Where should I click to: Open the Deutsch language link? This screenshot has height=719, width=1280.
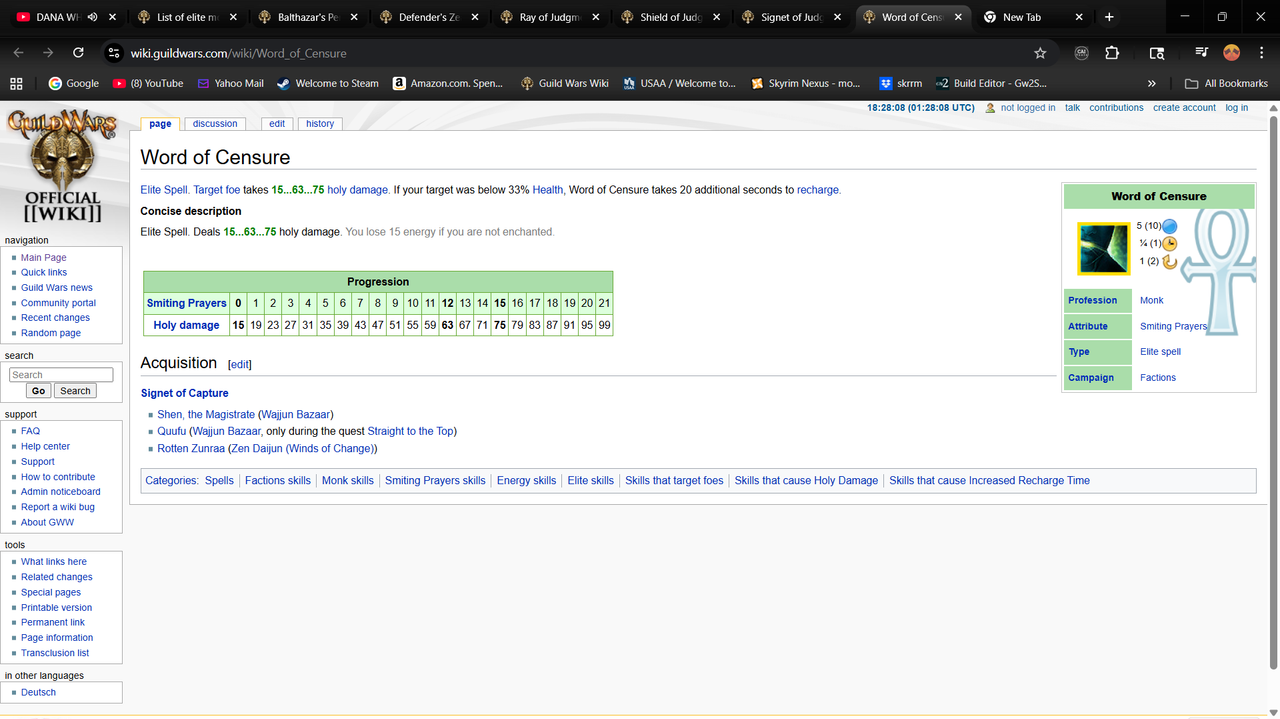38,692
